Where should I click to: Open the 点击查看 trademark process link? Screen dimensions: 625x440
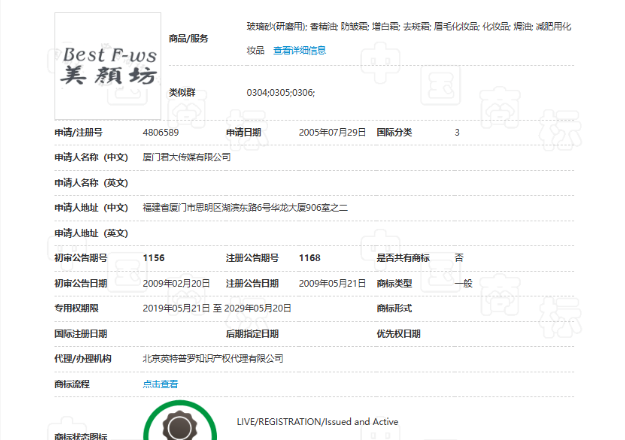[x=160, y=384]
